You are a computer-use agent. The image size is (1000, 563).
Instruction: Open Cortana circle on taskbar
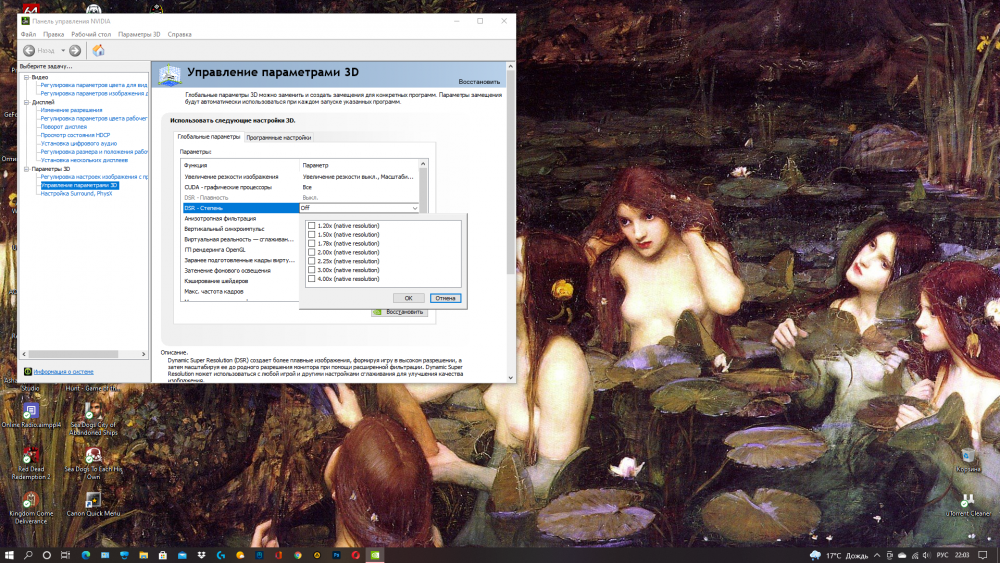pos(47,555)
